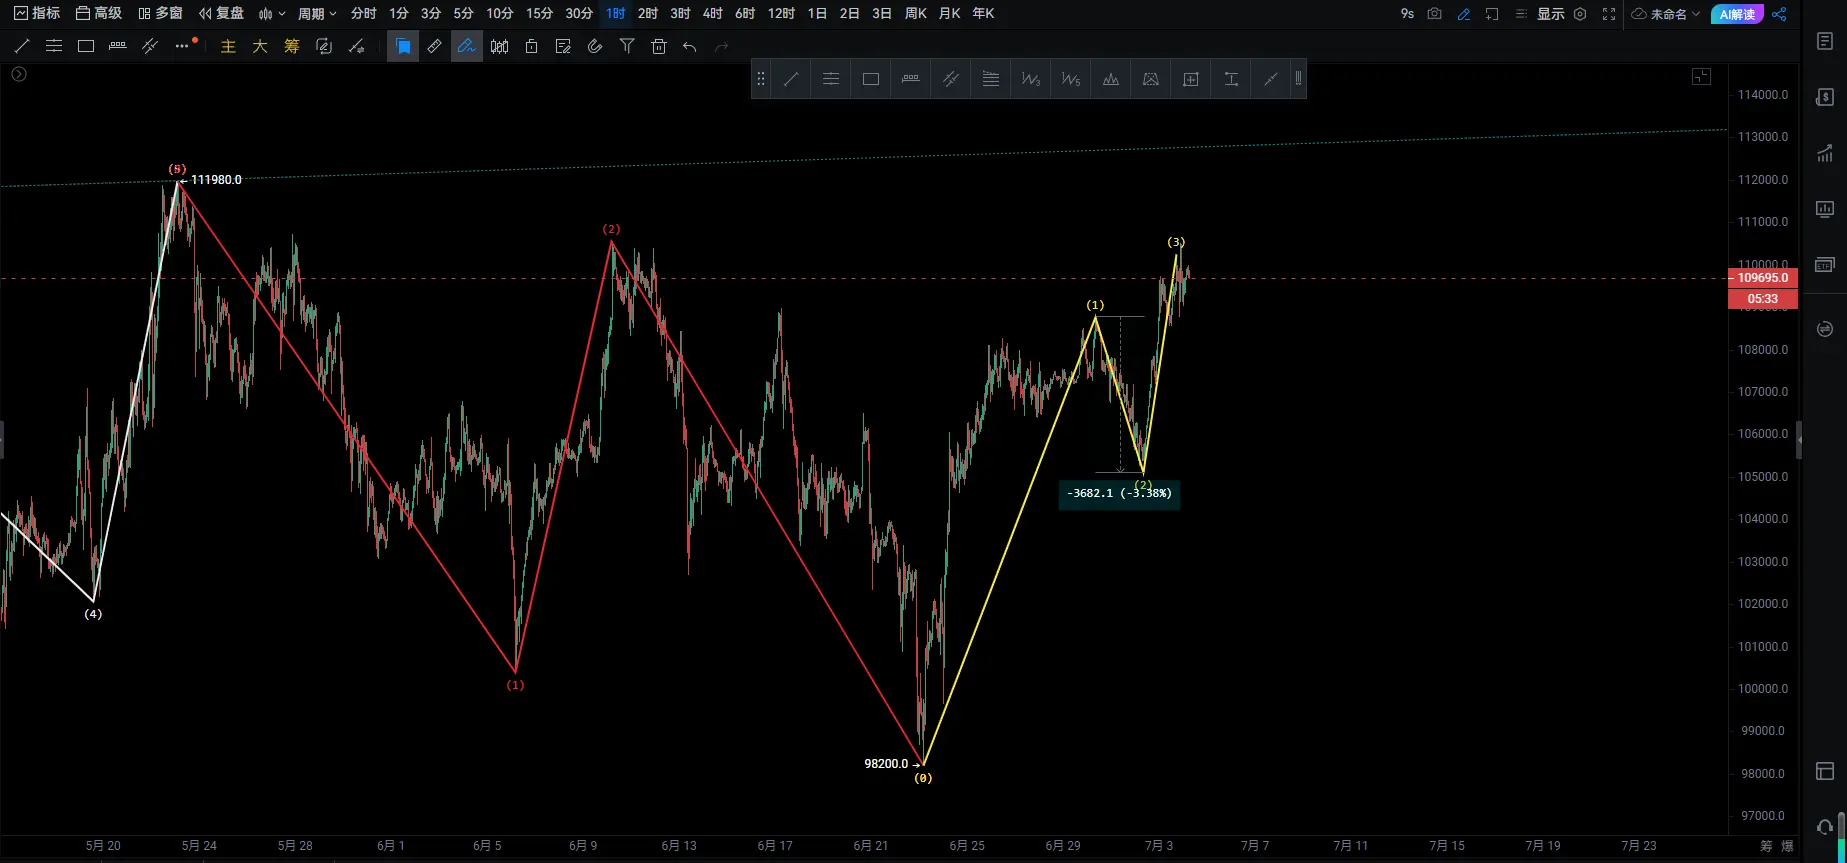The image size is (1847, 863).
Task: Select the three-wave W3 tool
Action: point(1031,79)
